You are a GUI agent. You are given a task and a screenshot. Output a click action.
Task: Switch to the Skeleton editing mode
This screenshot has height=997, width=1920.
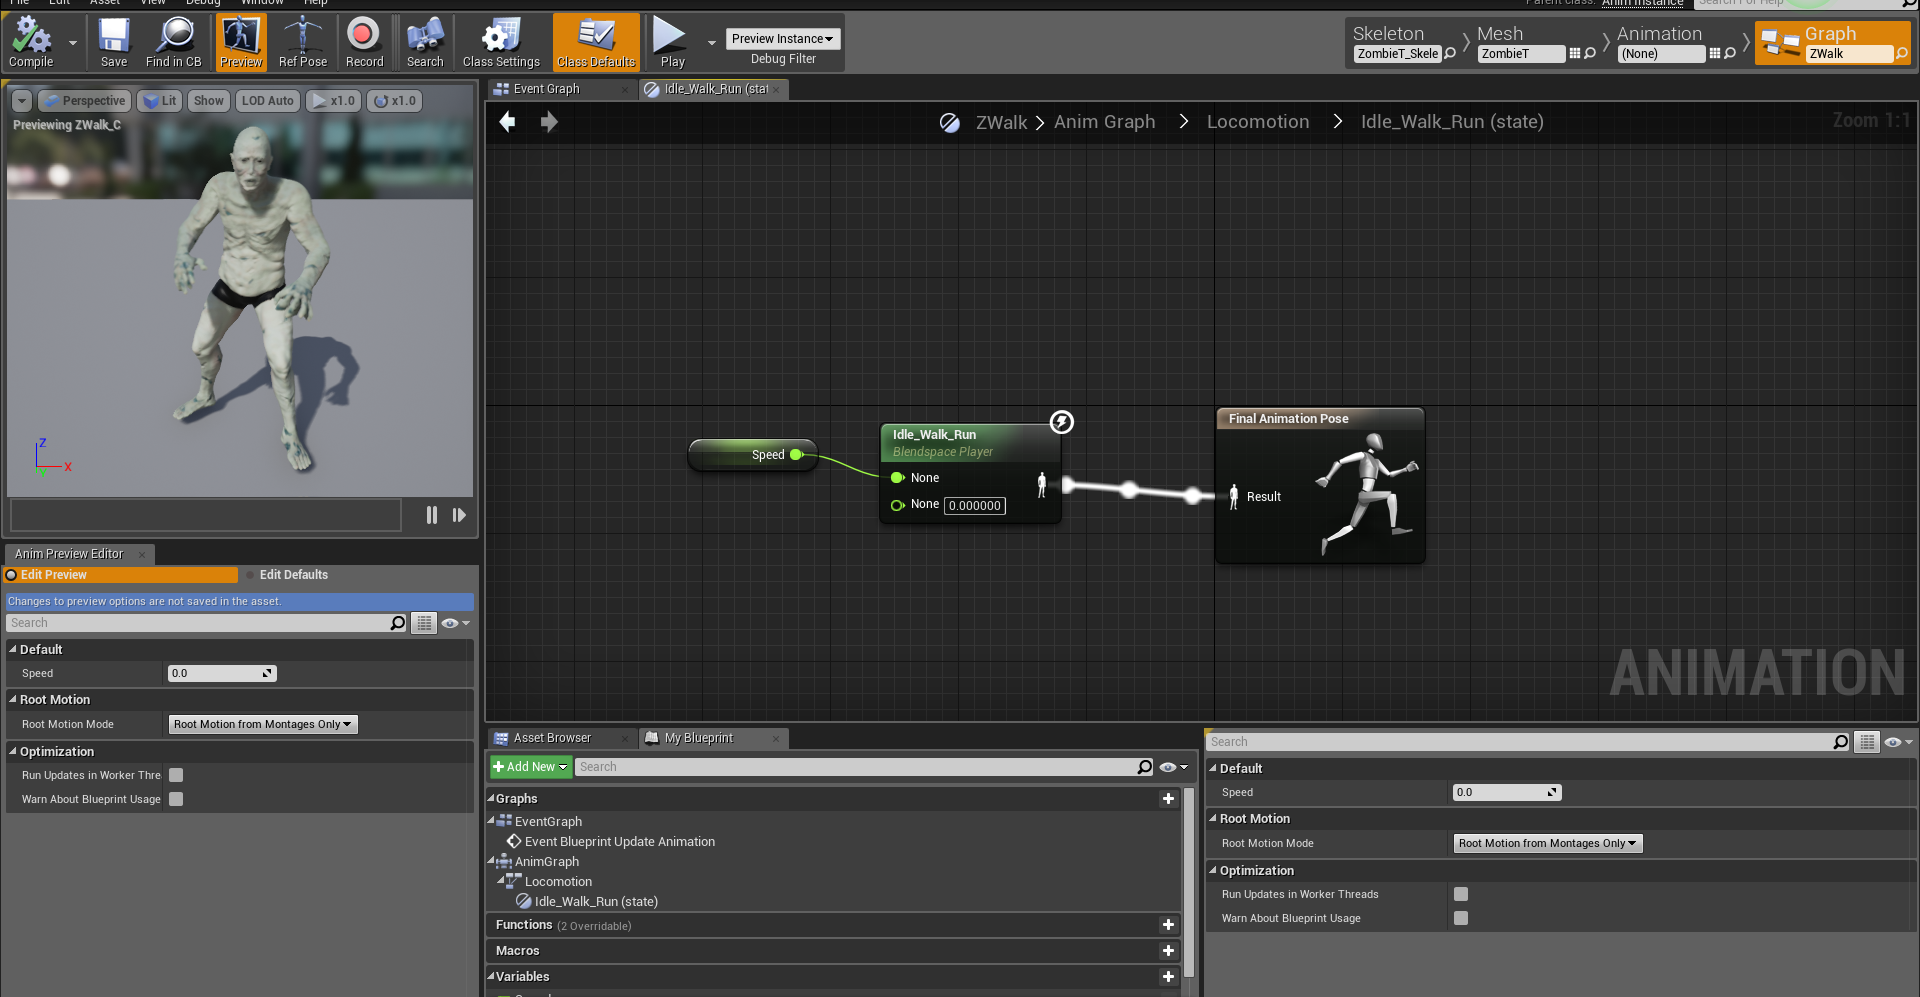tap(1388, 34)
